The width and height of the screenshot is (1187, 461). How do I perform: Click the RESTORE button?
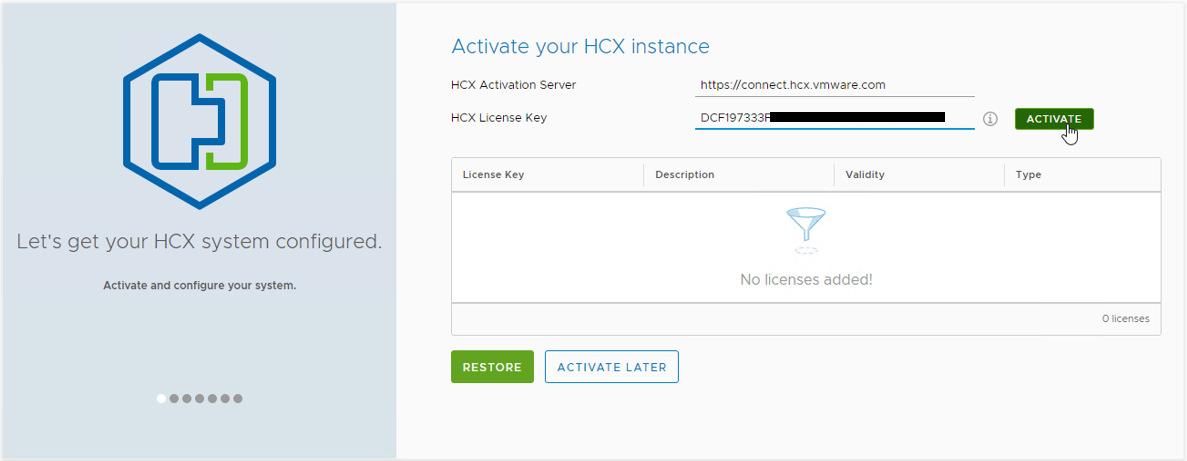492,367
